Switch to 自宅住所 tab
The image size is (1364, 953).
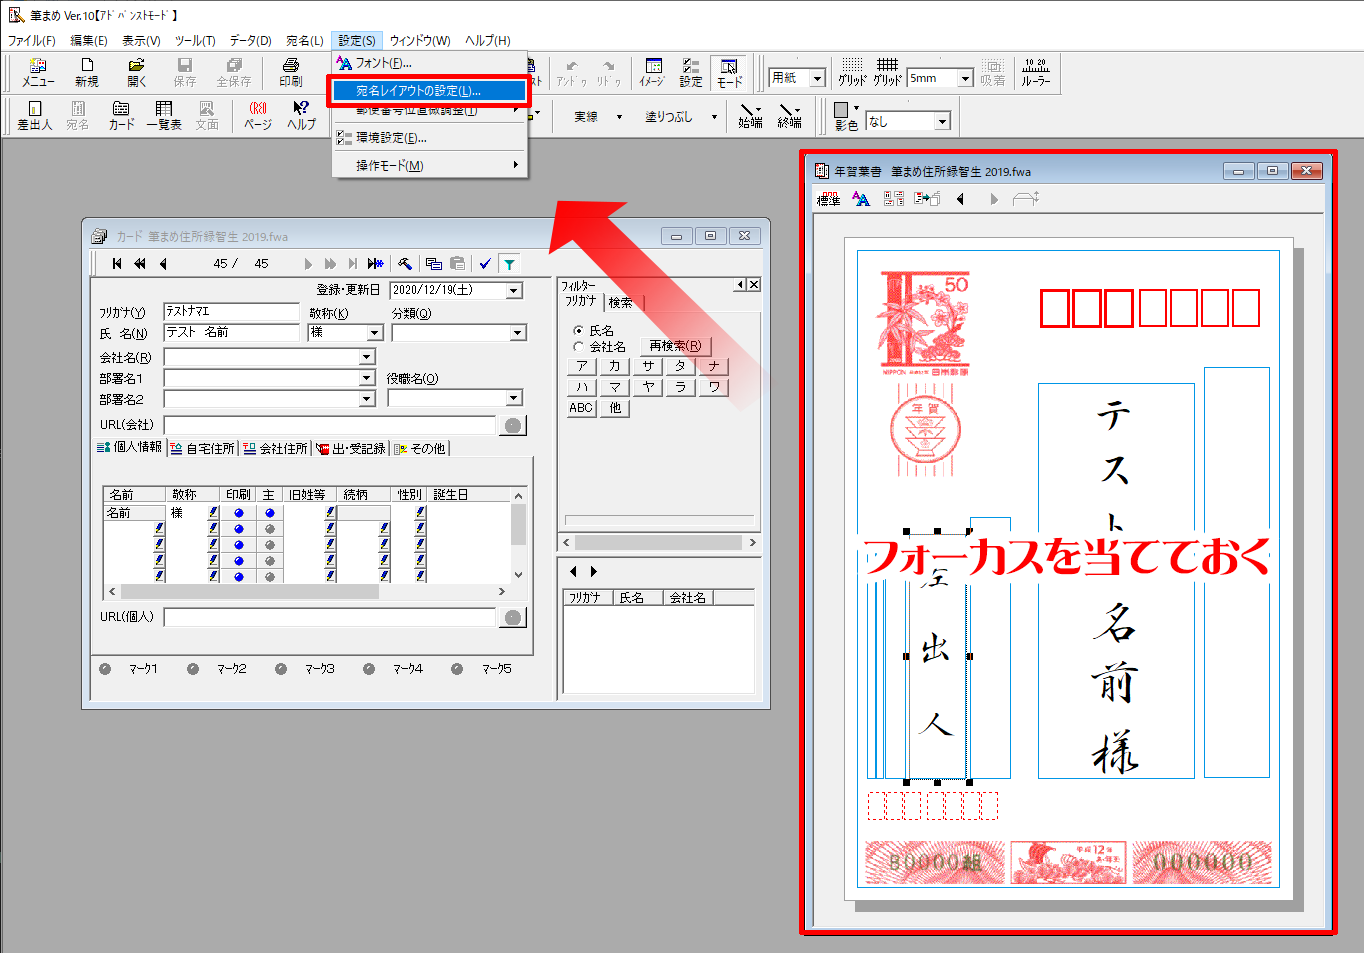coord(203,448)
